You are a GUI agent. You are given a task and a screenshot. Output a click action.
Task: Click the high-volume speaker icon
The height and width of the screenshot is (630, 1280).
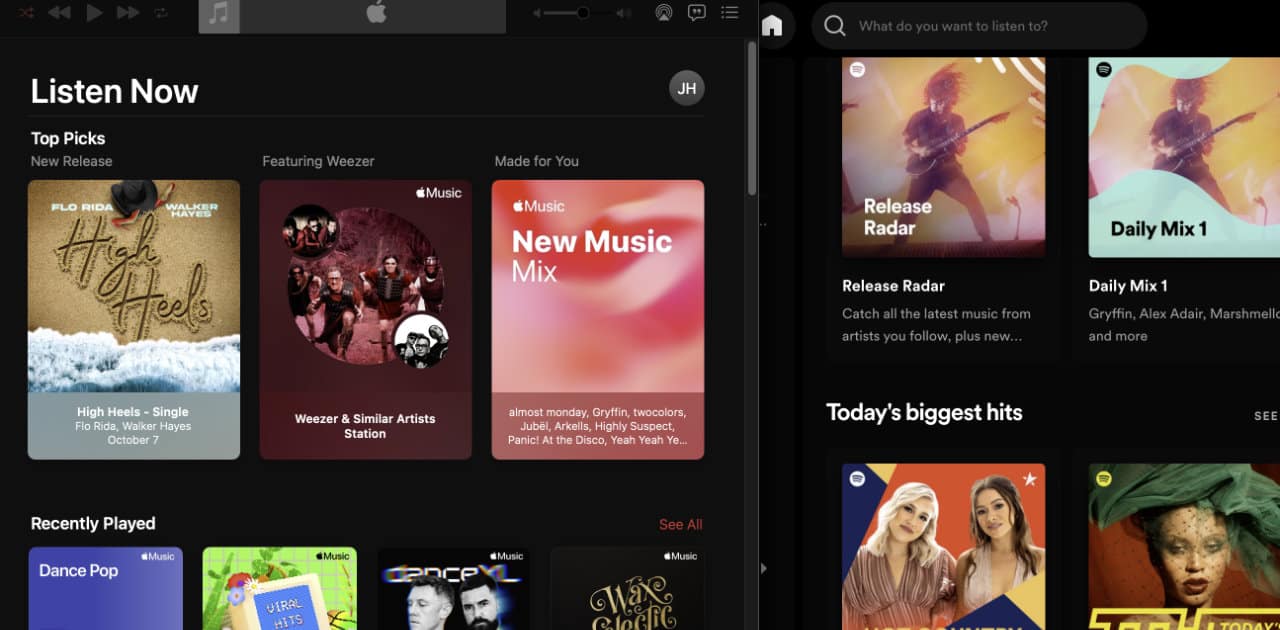[623, 13]
